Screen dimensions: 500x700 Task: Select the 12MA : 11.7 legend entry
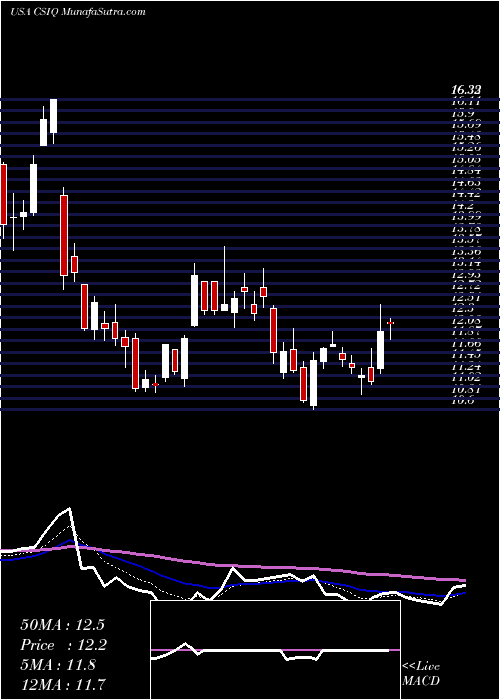[x=63, y=684]
